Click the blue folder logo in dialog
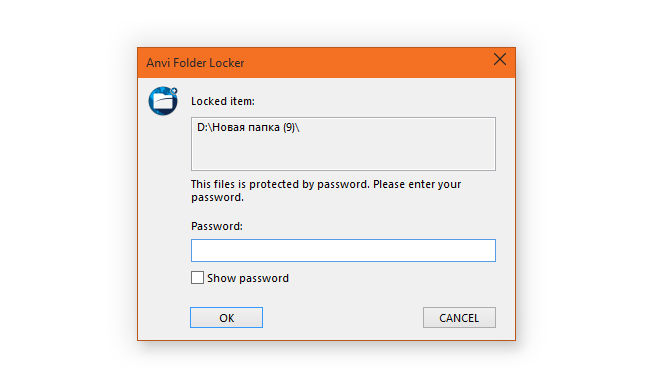 click(x=163, y=101)
